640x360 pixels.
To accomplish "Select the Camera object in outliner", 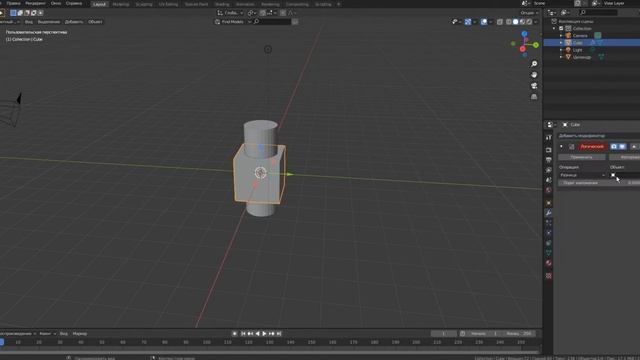I will [x=580, y=36].
